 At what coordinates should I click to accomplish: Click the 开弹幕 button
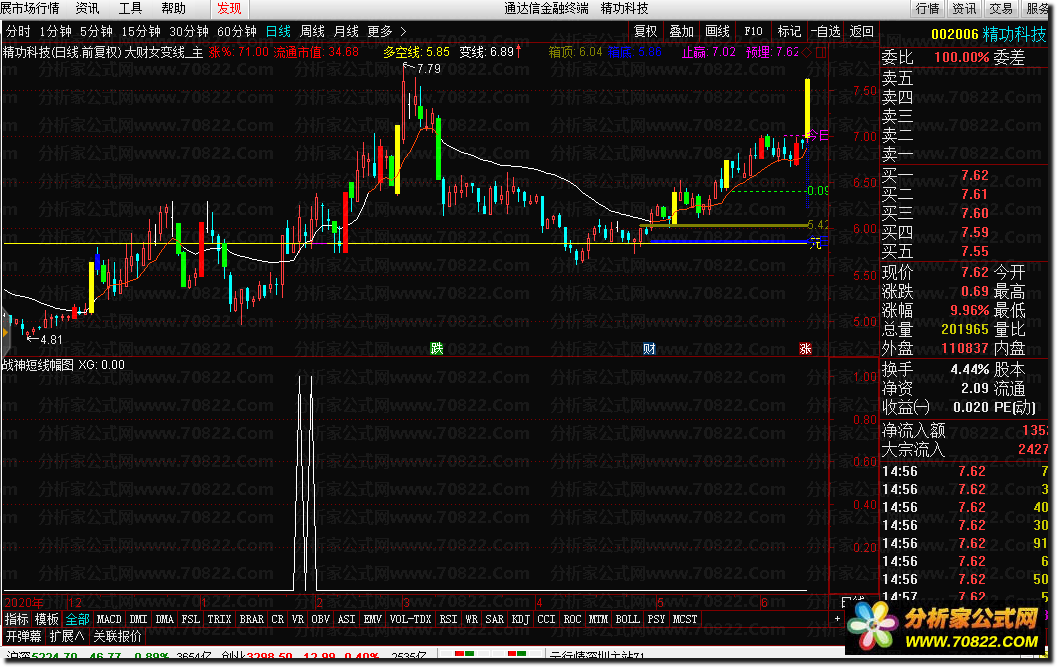[24, 637]
